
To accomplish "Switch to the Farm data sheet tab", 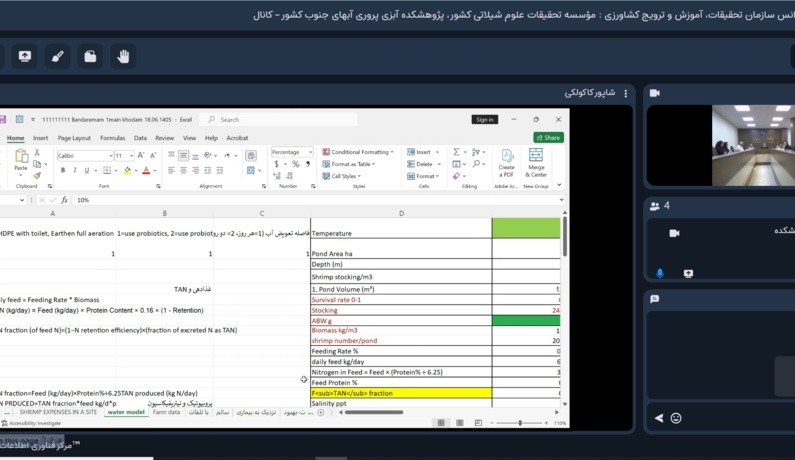I will coord(166,412).
